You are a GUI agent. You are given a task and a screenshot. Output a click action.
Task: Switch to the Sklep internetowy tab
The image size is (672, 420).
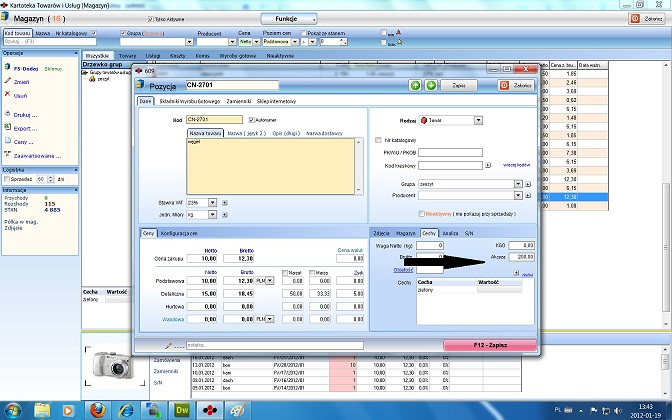tap(276, 102)
